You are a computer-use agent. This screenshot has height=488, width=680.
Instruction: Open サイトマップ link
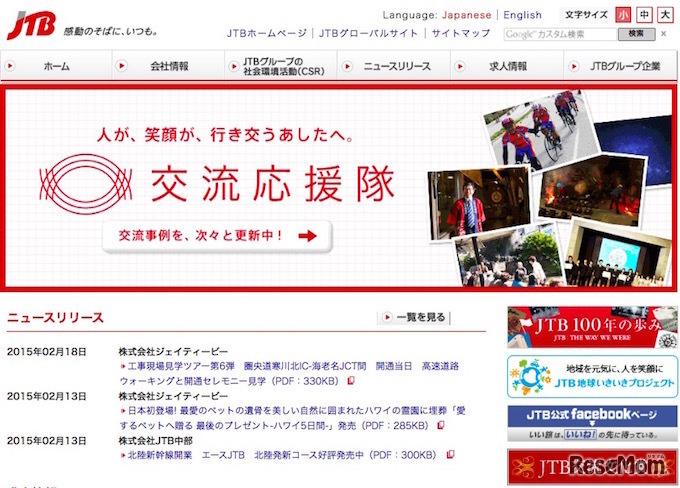coord(461,33)
